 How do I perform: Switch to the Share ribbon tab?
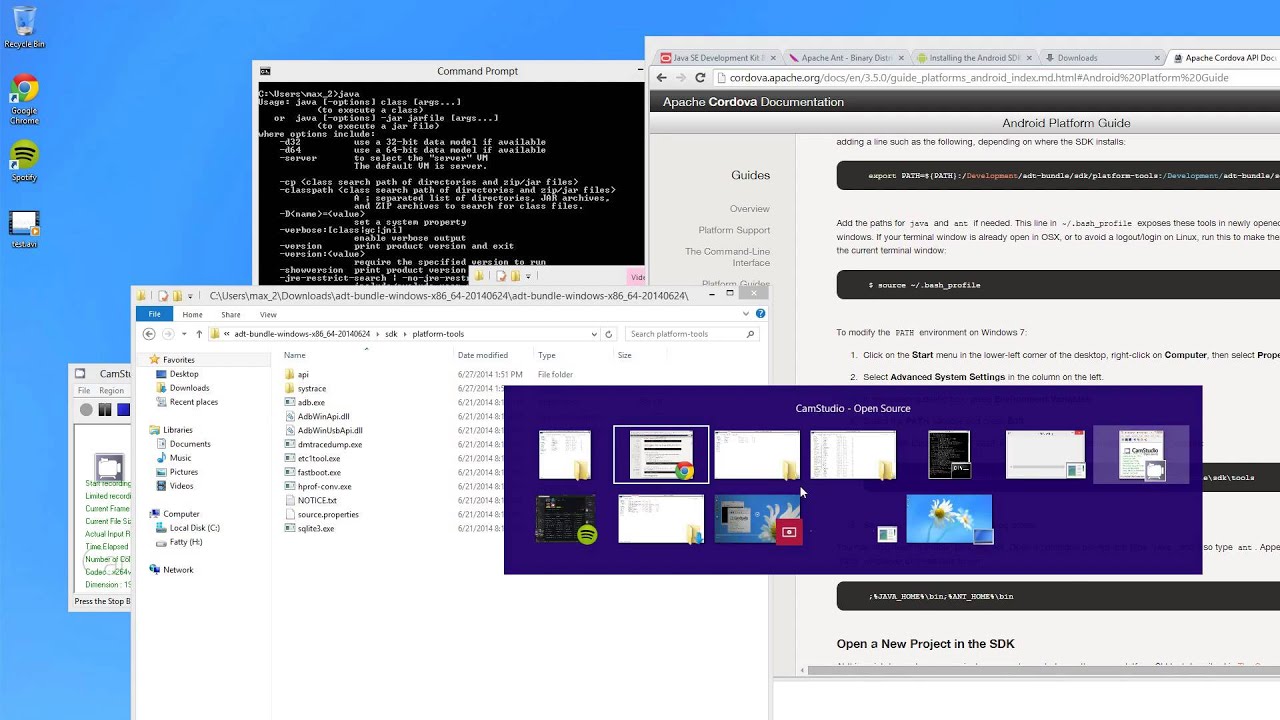tap(230, 314)
